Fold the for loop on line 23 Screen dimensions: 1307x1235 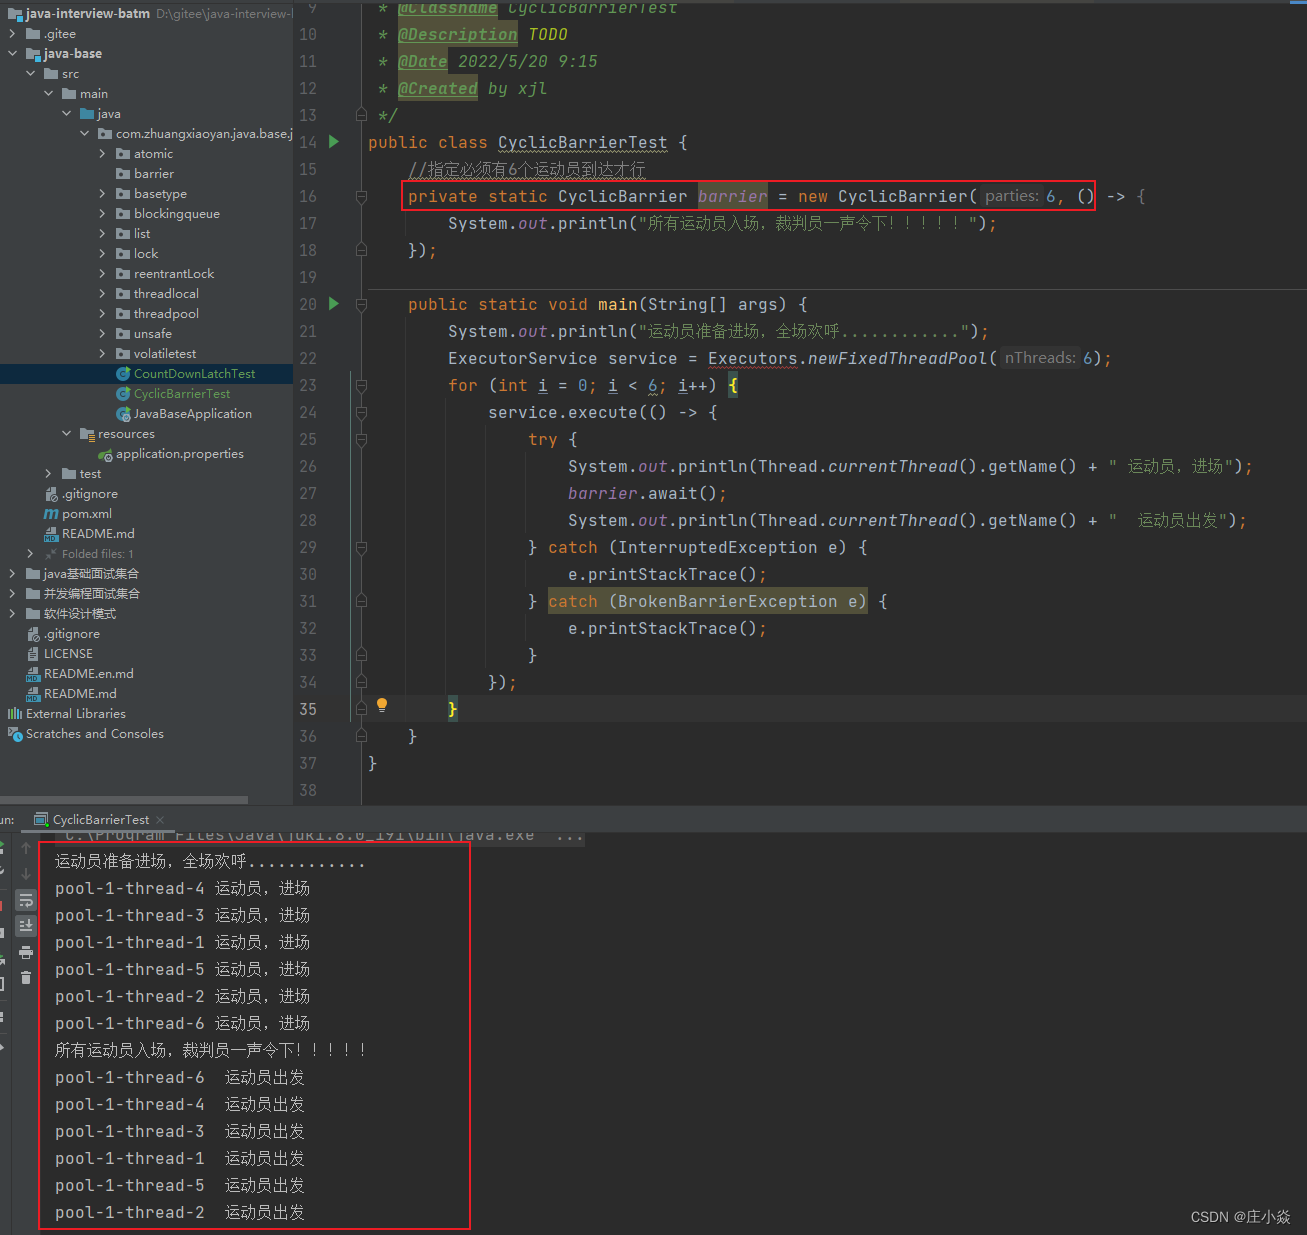[x=361, y=386]
